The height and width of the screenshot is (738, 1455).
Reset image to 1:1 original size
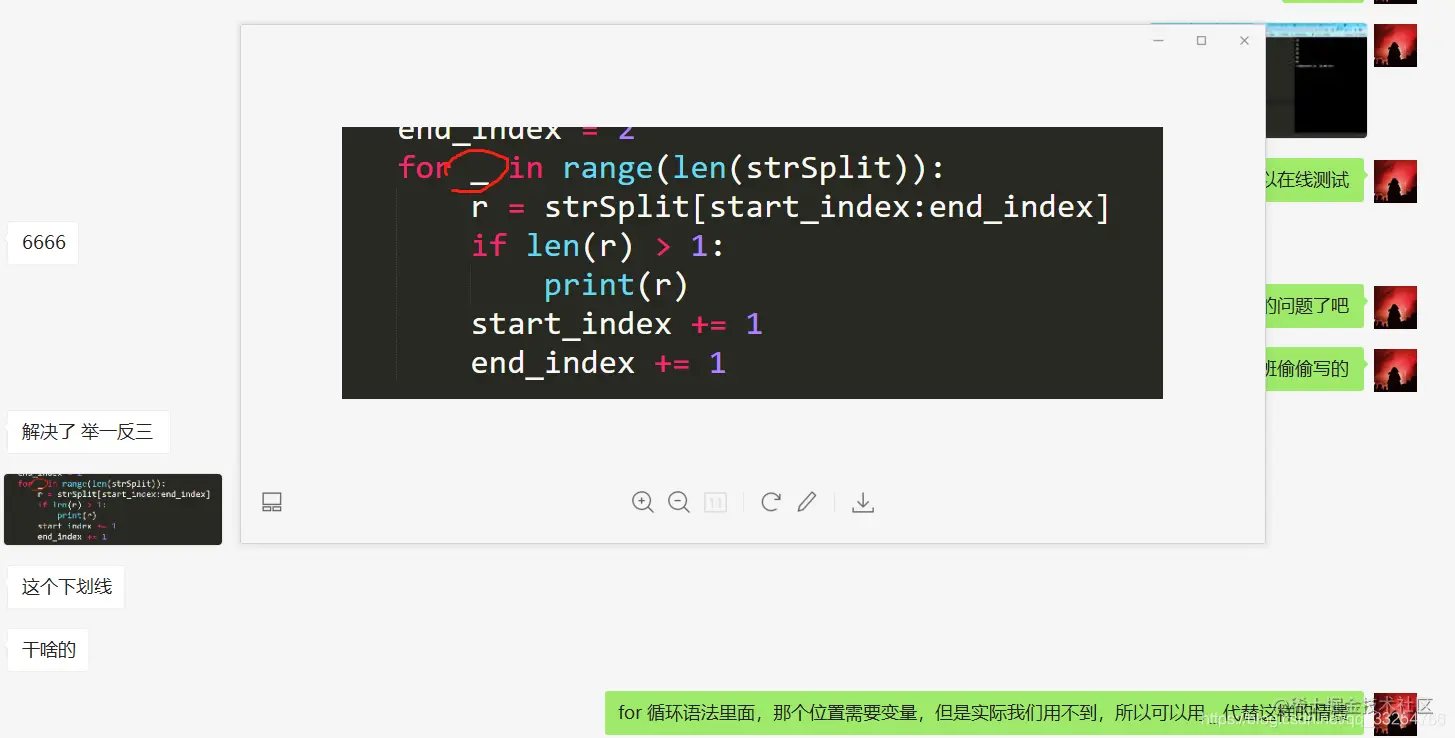pos(715,502)
